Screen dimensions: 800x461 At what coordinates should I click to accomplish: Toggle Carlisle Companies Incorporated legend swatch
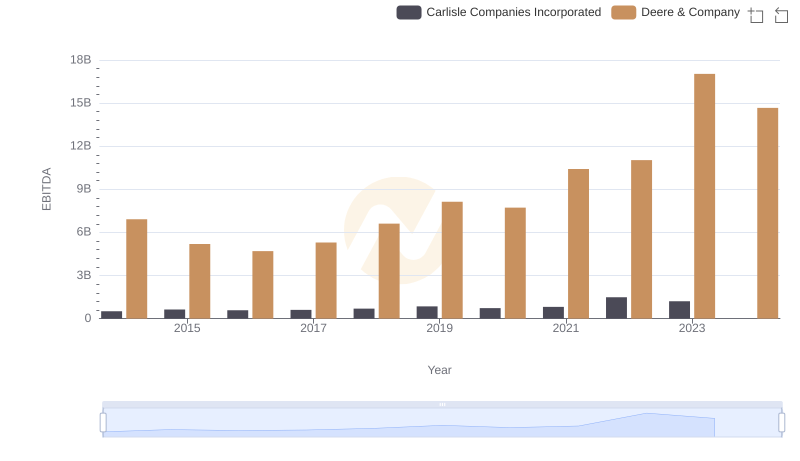click(409, 12)
